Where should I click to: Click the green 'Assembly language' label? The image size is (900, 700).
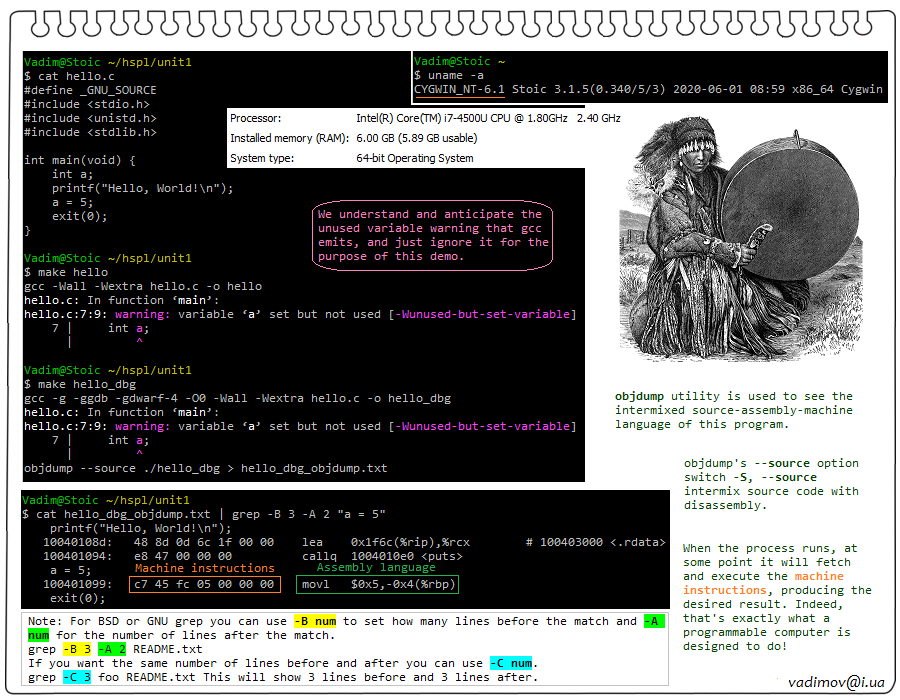[x=376, y=568]
